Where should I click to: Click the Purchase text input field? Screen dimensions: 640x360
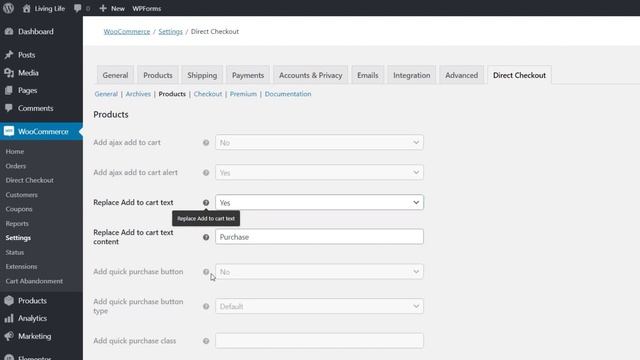click(x=319, y=237)
